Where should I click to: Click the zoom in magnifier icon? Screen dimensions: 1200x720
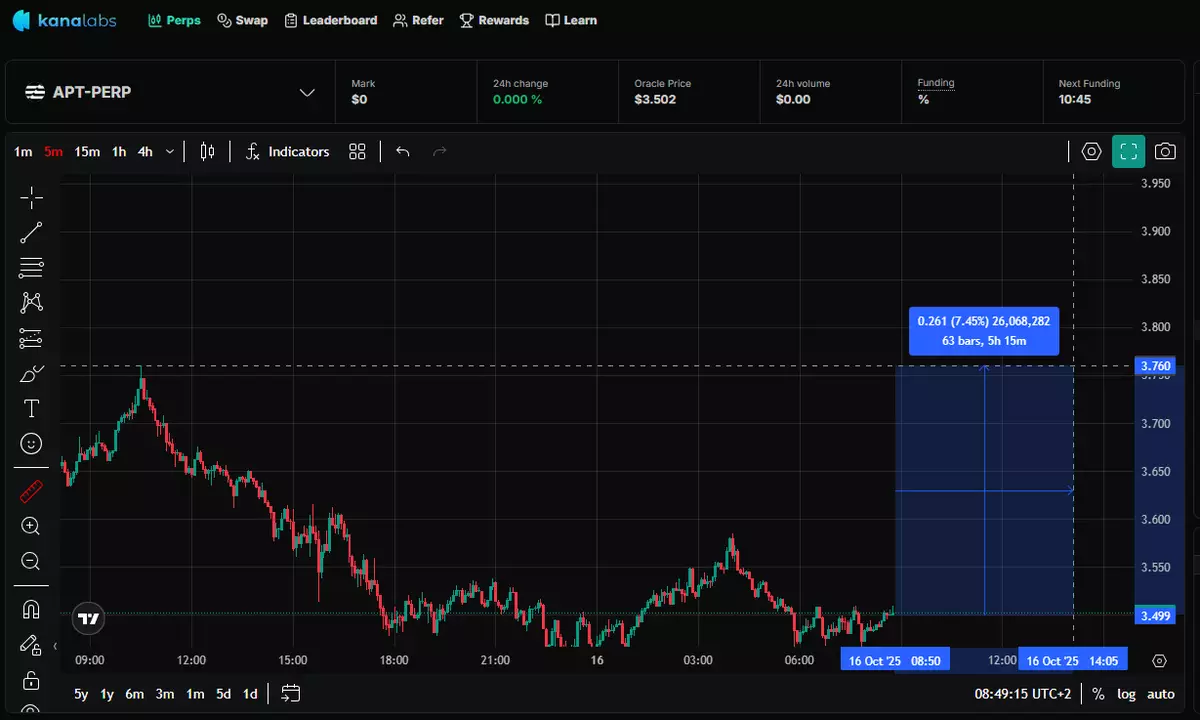pyautogui.click(x=31, y=526)
